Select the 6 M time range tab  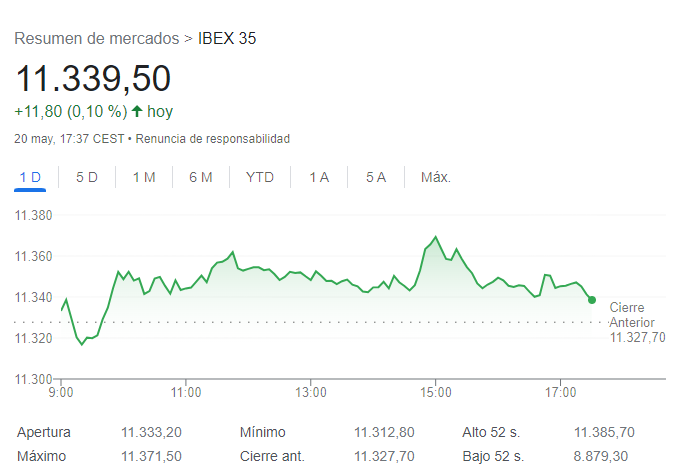click(x=201, y=178)
